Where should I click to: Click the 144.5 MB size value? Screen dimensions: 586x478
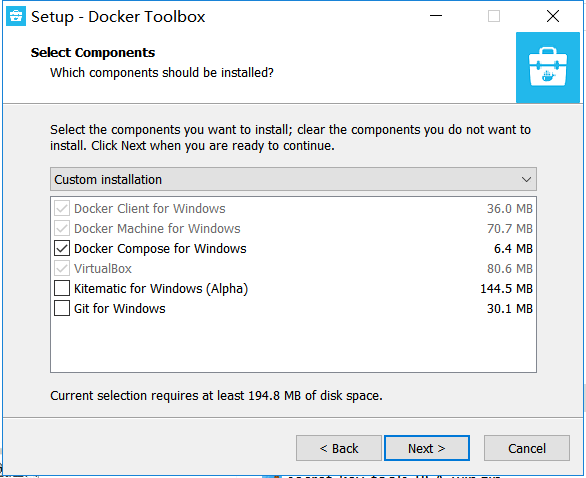tap(506, 289)
